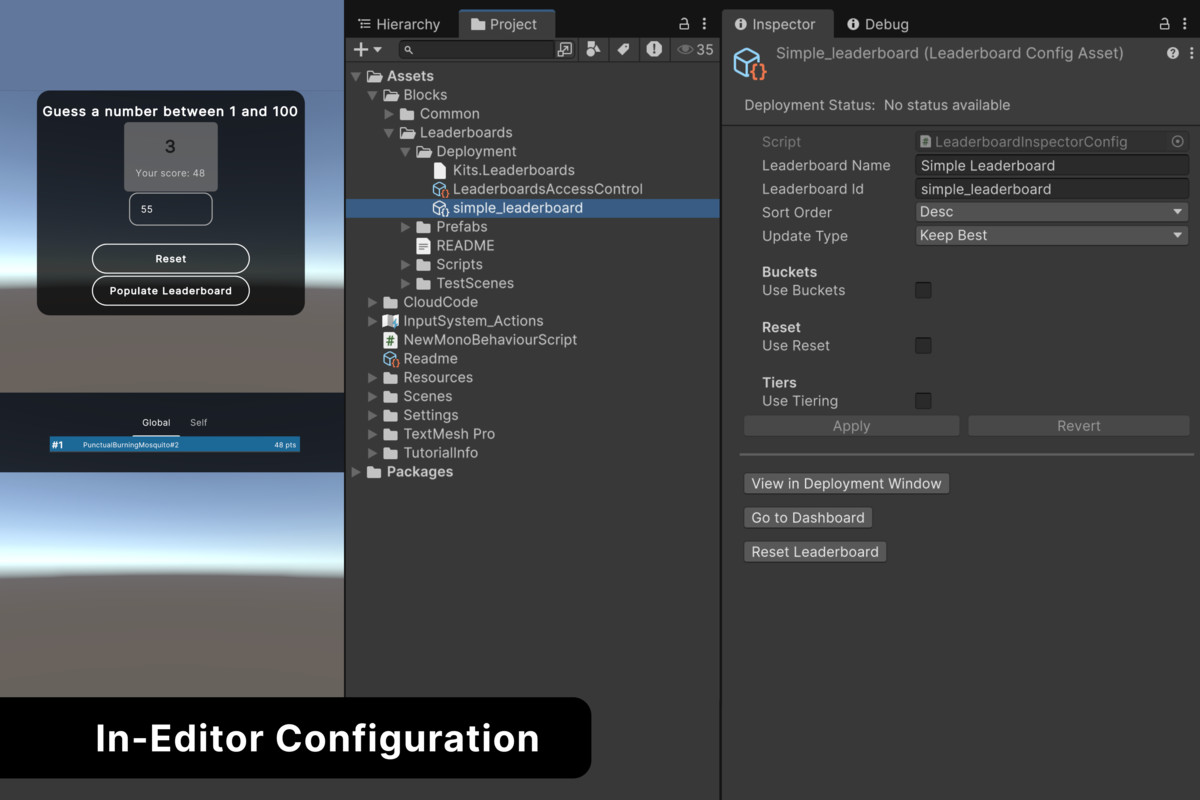The image size is (1200, 800).
Task: Open the component menu beside the help icon
Action: (1190, 53)
